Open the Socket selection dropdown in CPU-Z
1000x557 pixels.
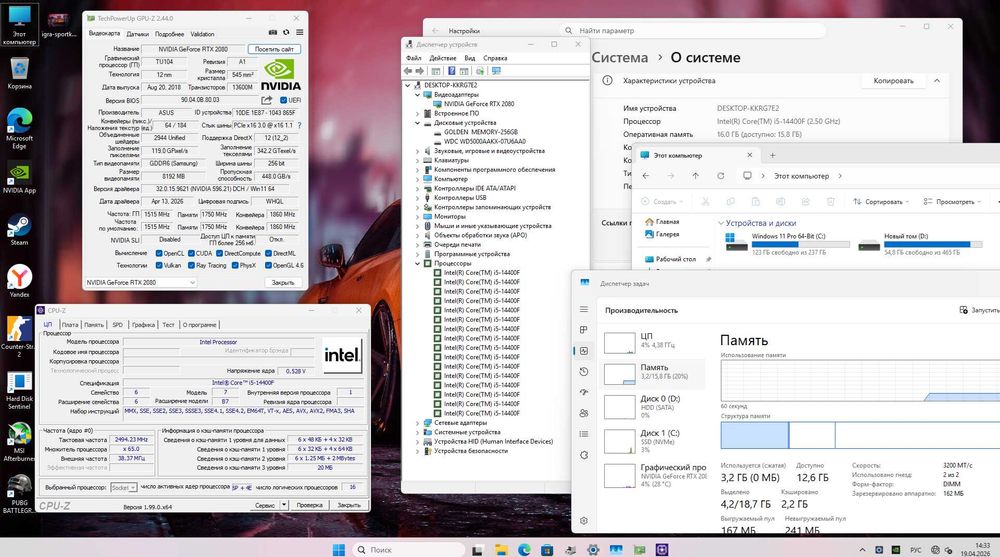(x=124, y=487)
